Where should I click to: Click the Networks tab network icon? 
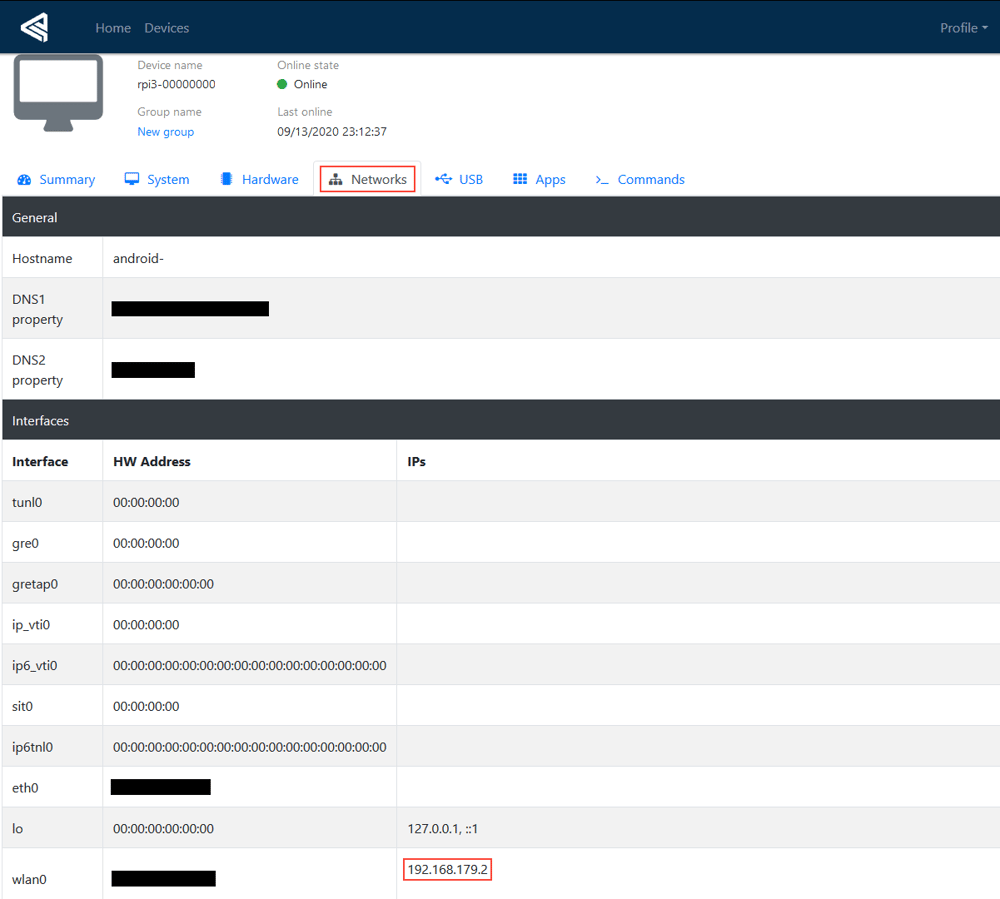(x=335, y=180)
